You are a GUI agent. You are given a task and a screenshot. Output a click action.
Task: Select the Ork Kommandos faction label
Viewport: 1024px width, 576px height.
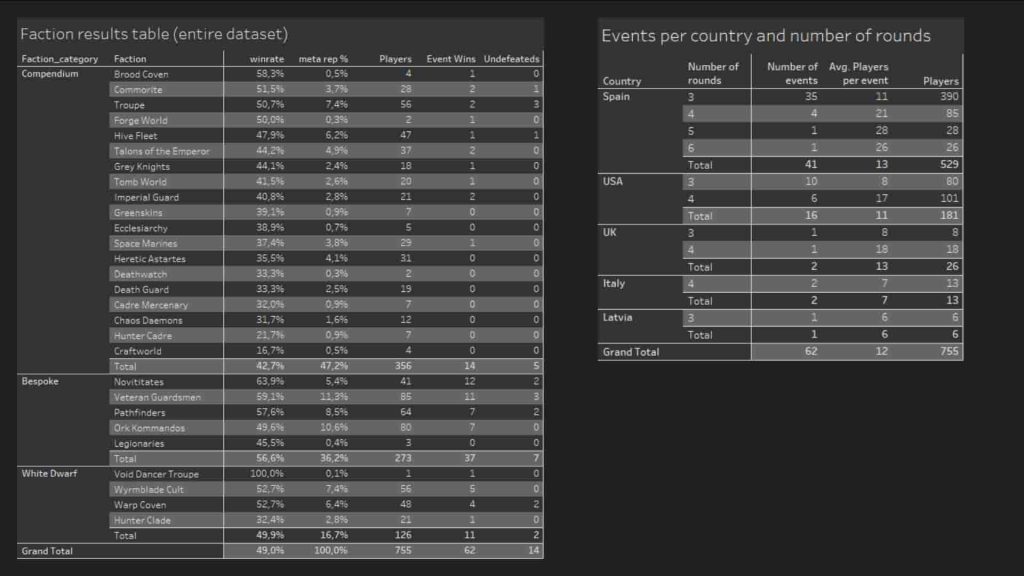coord(149,428)
